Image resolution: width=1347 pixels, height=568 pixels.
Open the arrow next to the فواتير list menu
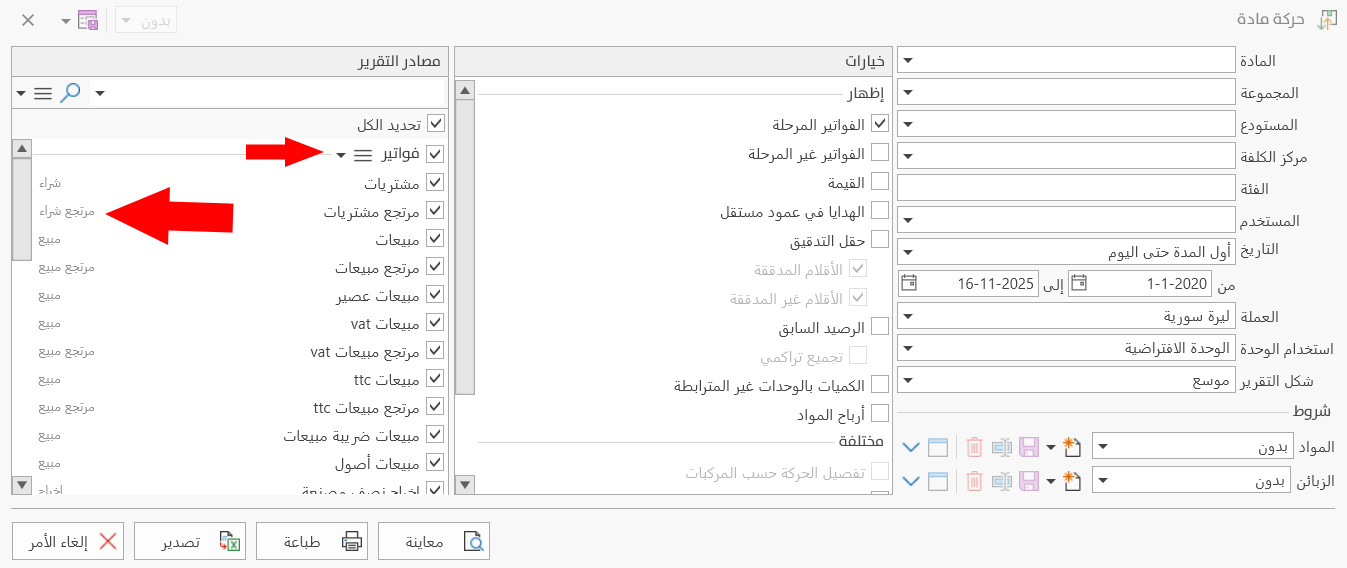click(340, 155)
